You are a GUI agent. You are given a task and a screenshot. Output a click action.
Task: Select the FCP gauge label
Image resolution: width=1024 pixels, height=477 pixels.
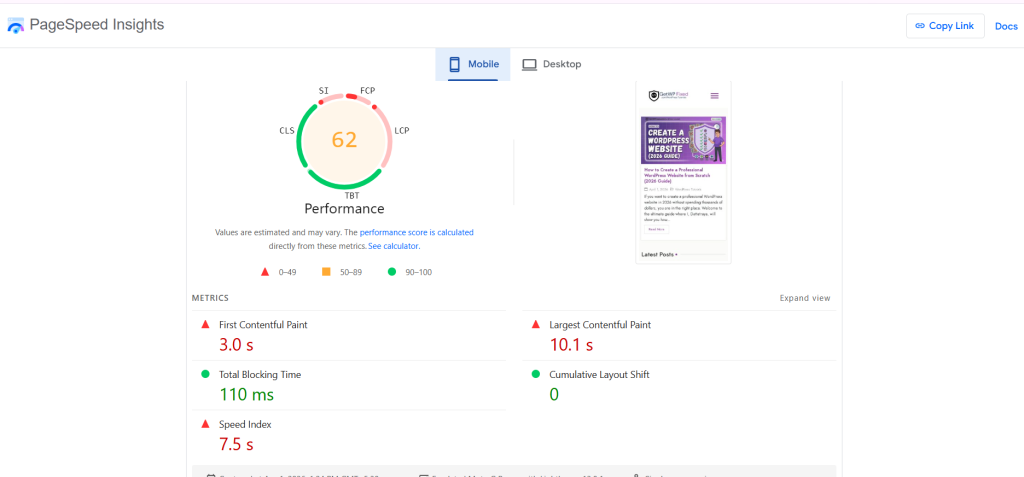coord(368,90)
